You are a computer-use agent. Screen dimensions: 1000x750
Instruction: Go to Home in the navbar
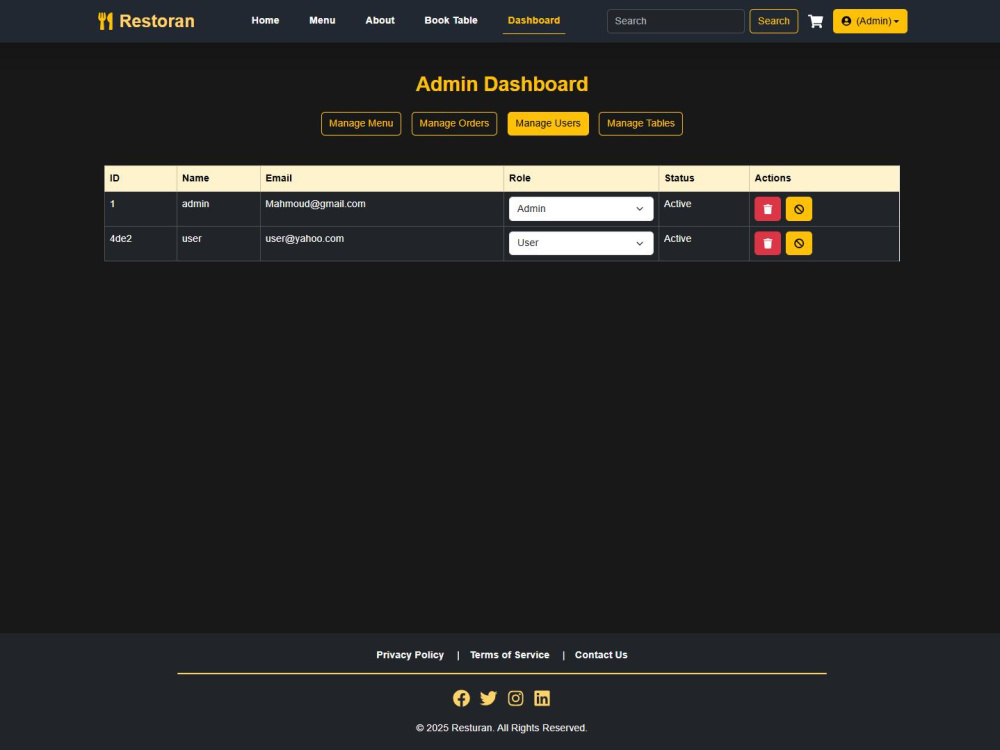[265, 20]
